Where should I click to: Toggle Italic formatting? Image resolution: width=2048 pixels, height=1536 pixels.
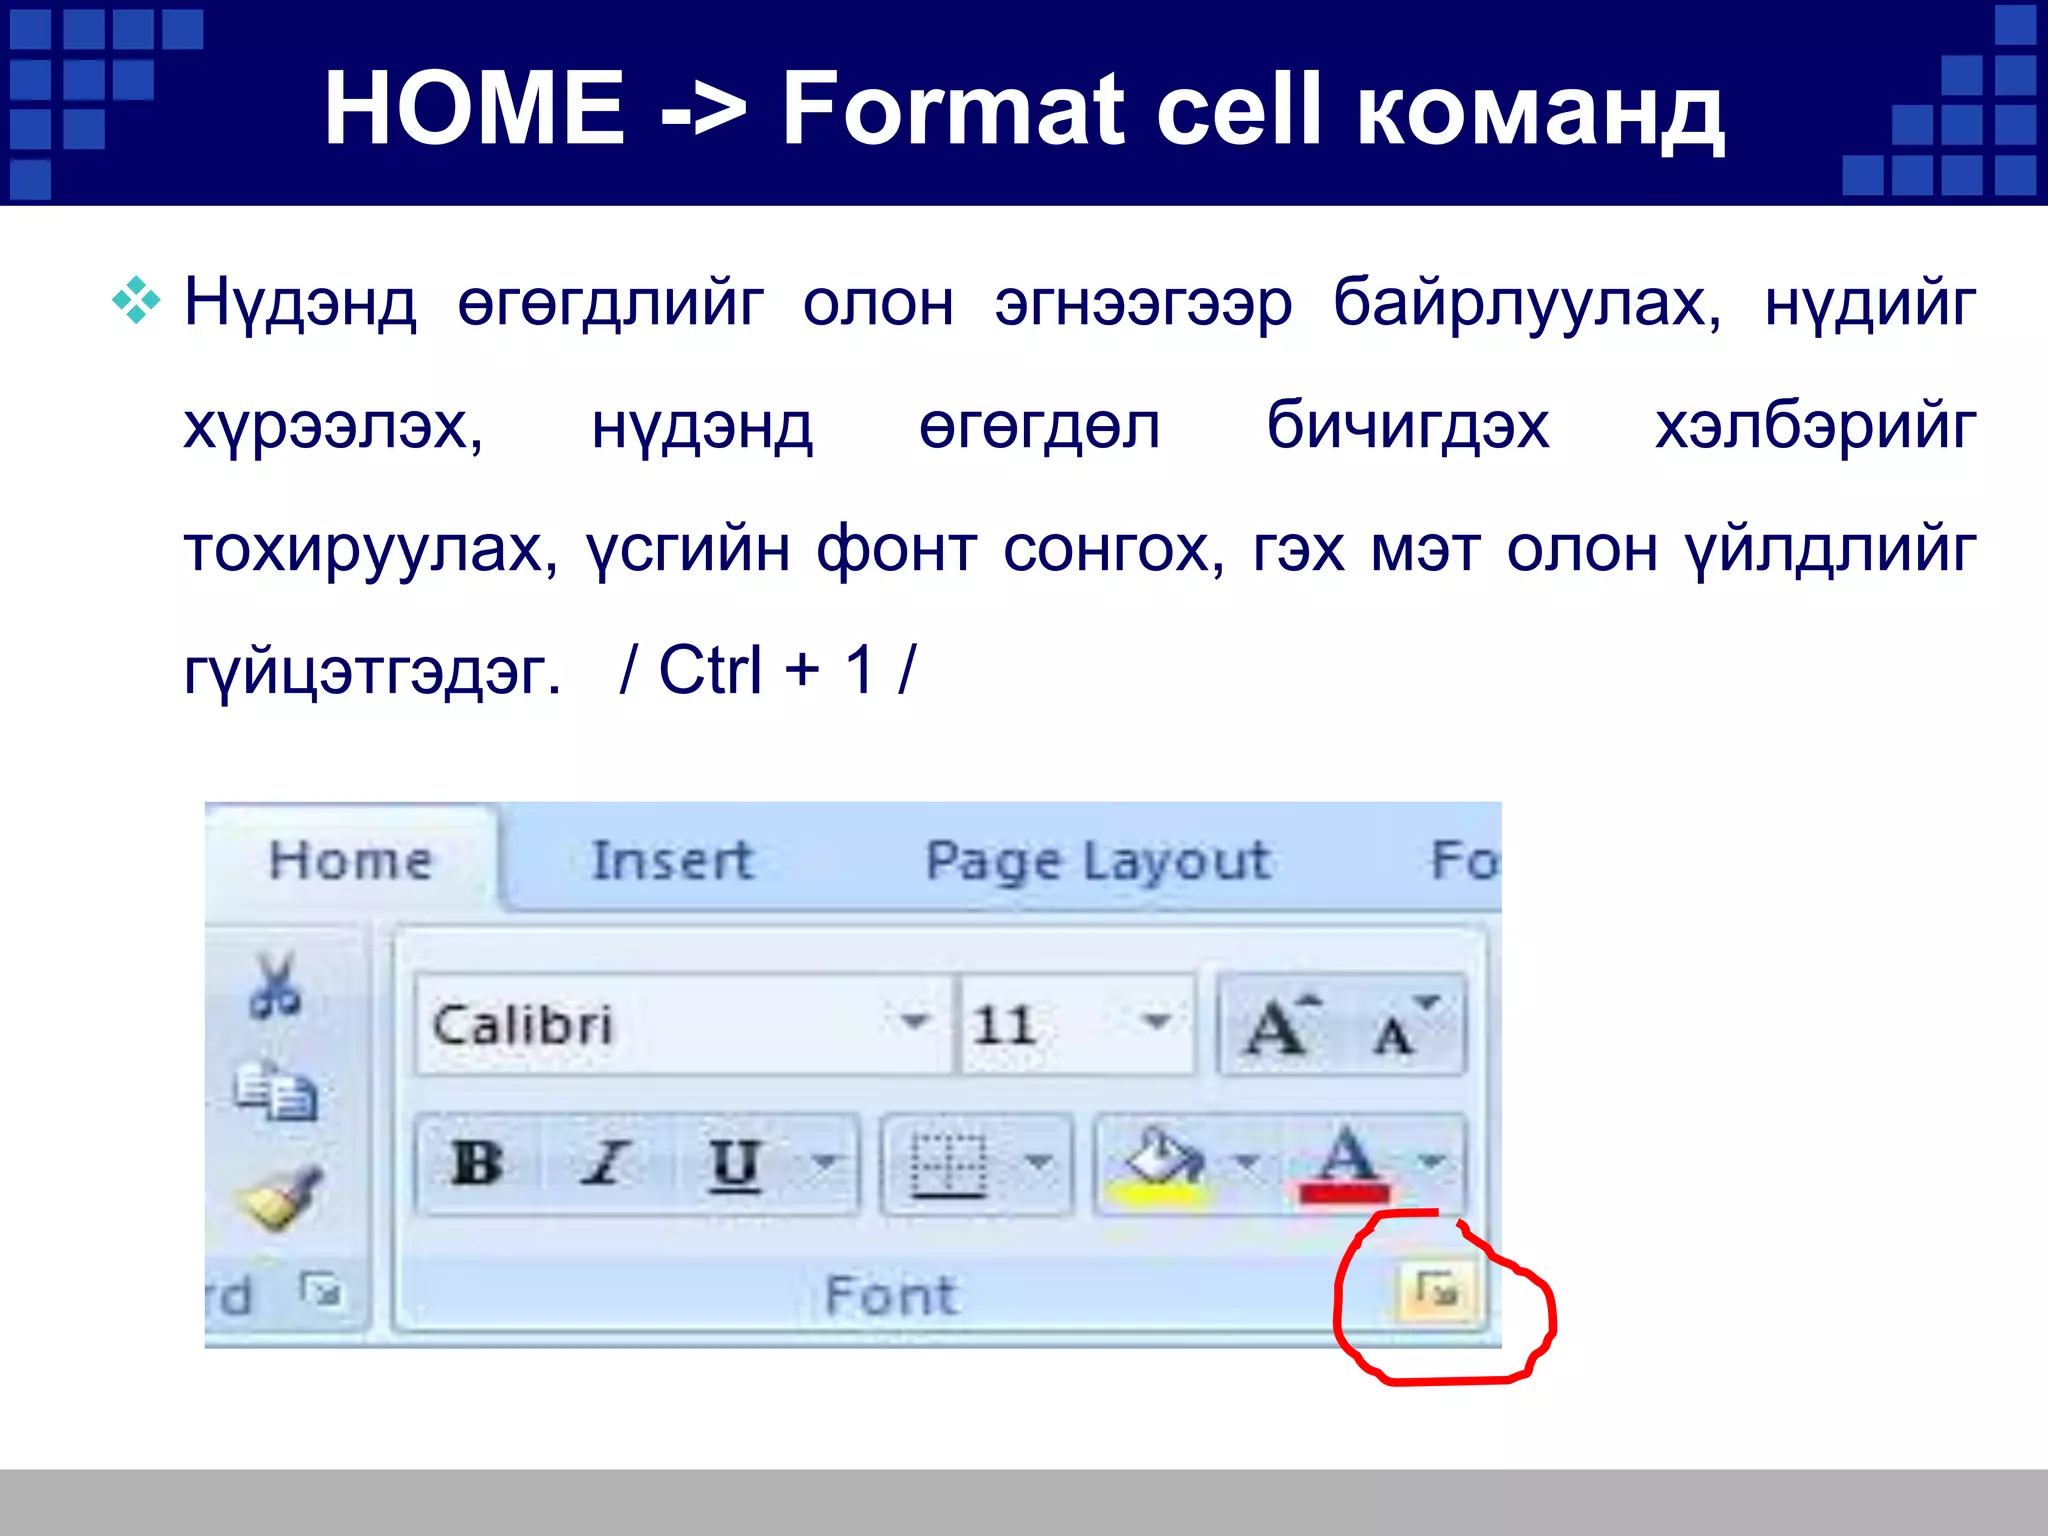point(604,1163)
